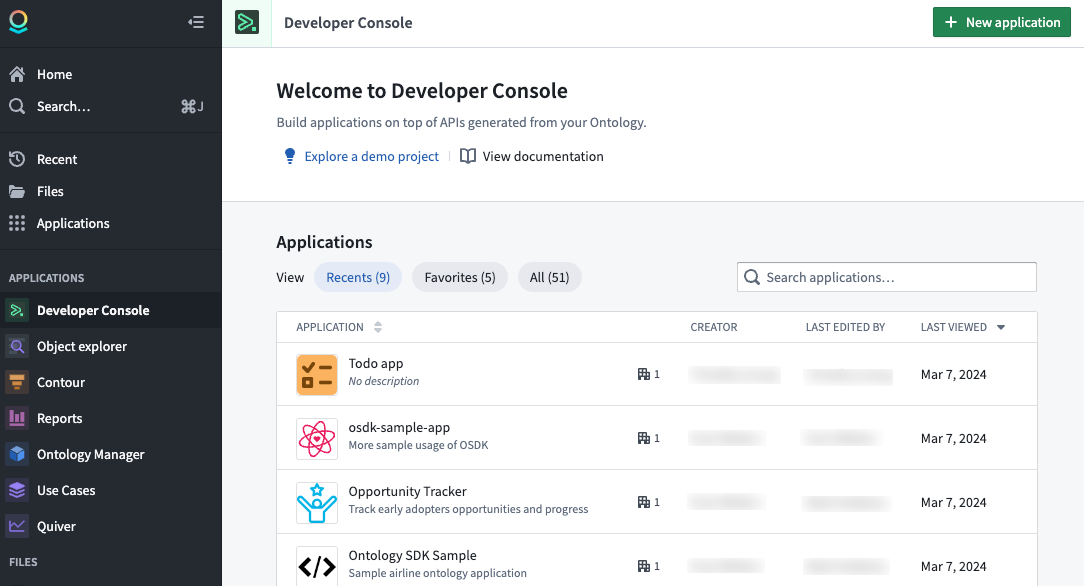Image resolution: width=1084 pixels, height=586 pixels.
Task: Switch to the Favorites (5) filter
Action: 459,277
